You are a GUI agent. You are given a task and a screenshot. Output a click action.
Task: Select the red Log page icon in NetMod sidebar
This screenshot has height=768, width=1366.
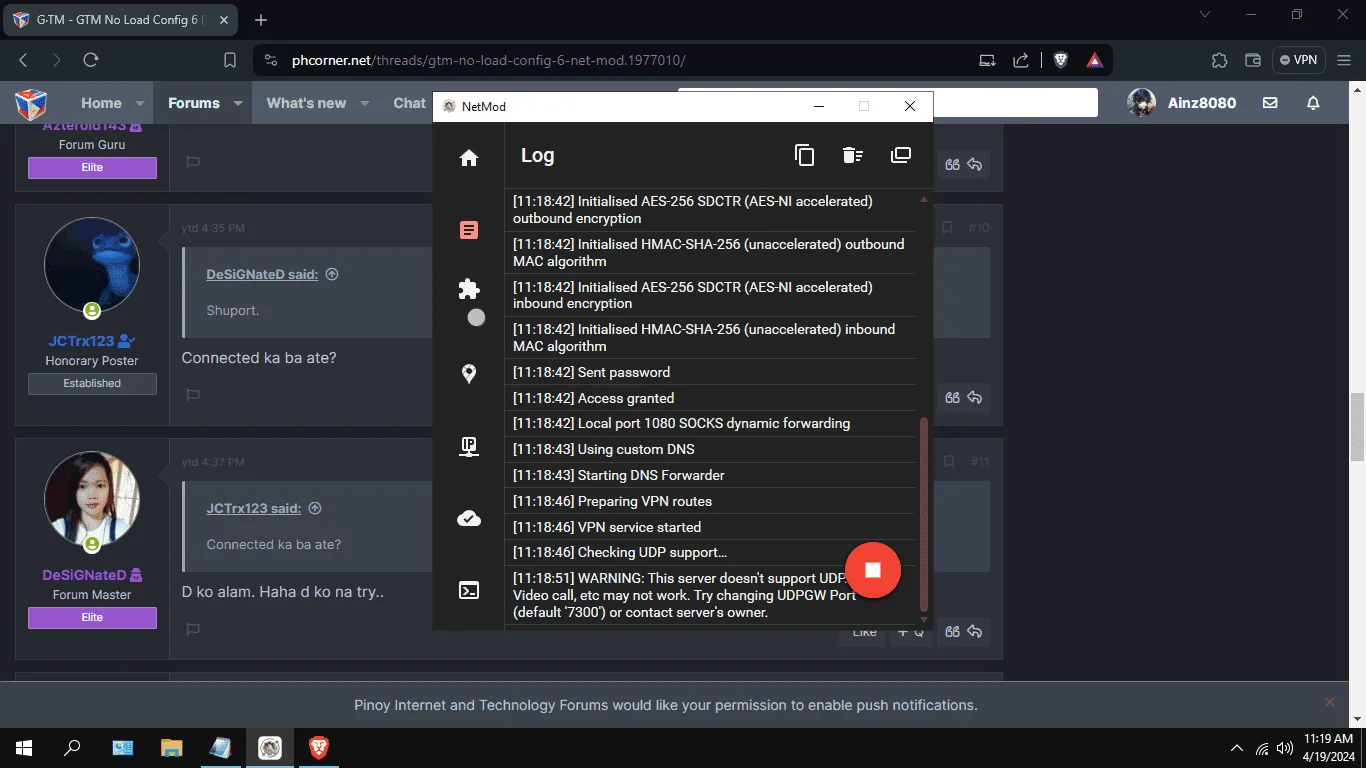coord(469,230)
